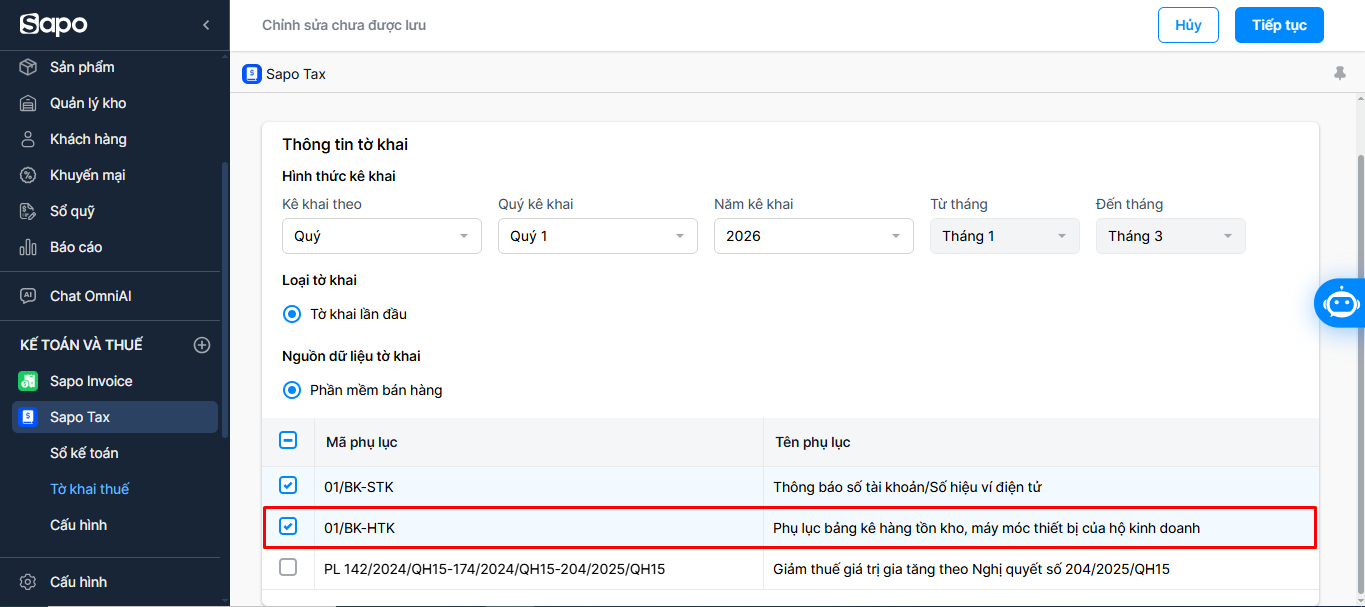The image size is (1365, 607).
Task: Uncheck the 01/BK-STK appendix checkbox
Action: tap(288, 486)
